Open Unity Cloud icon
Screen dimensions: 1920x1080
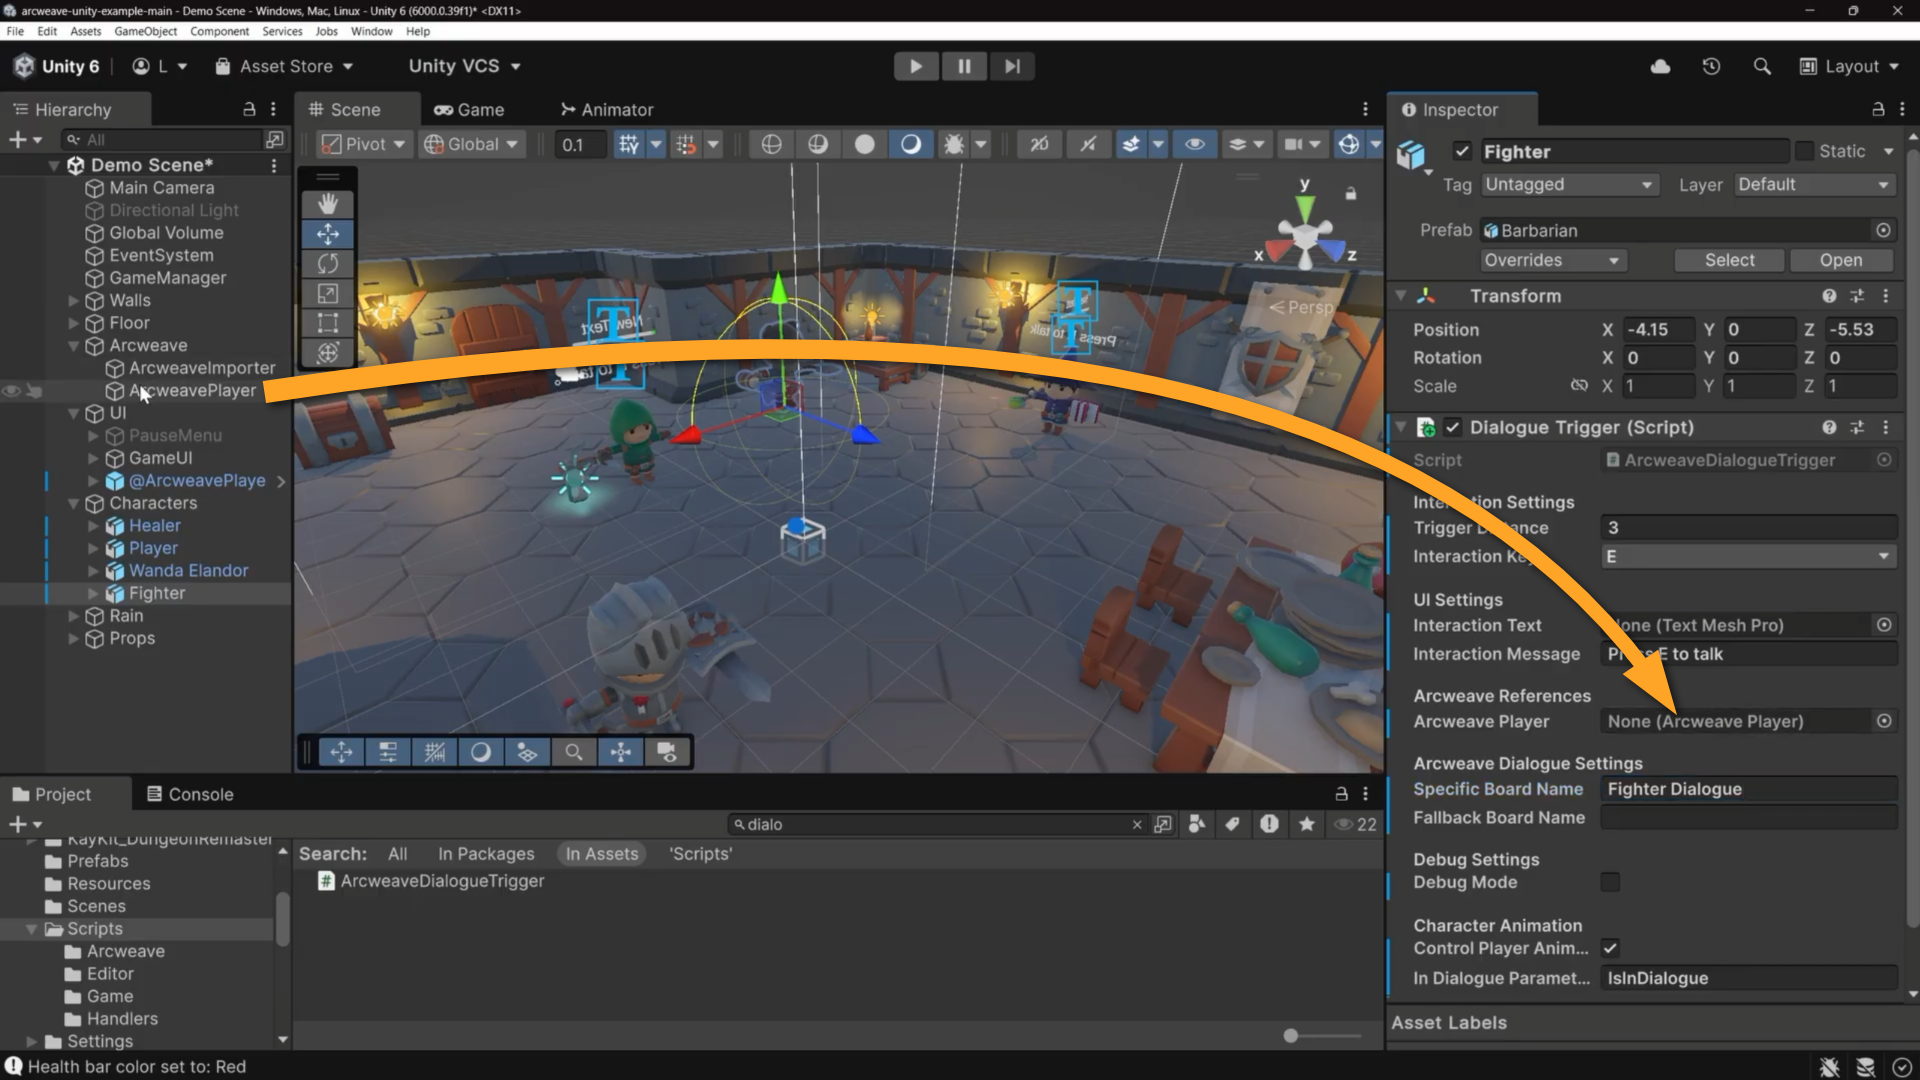click(1660, 66)
